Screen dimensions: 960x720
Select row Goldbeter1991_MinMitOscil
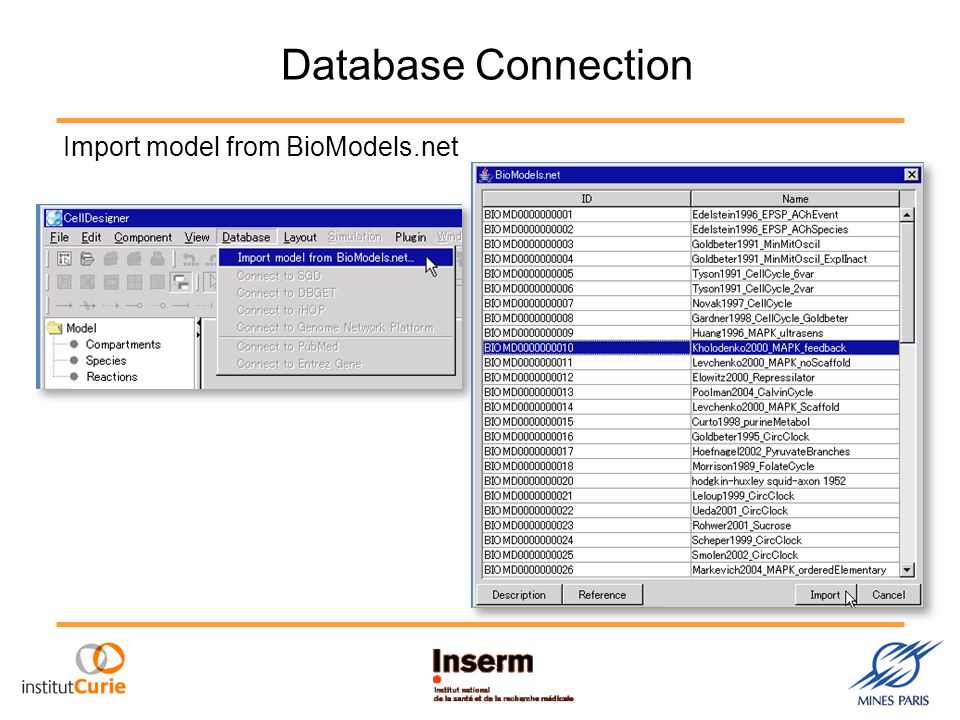point(691,244)
